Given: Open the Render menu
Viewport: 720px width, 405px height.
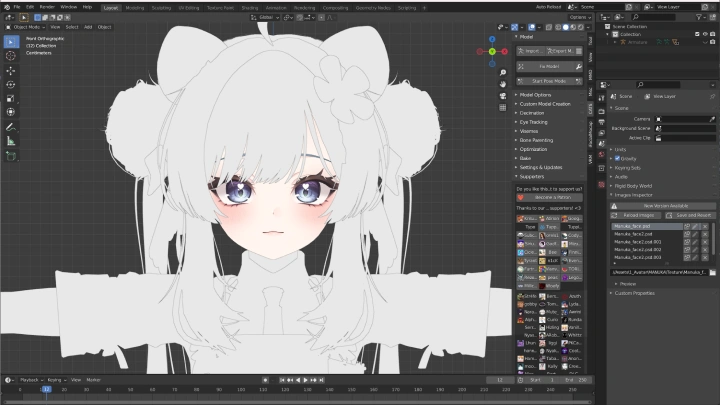Looking at the screenshot, I should pos(47,7).
